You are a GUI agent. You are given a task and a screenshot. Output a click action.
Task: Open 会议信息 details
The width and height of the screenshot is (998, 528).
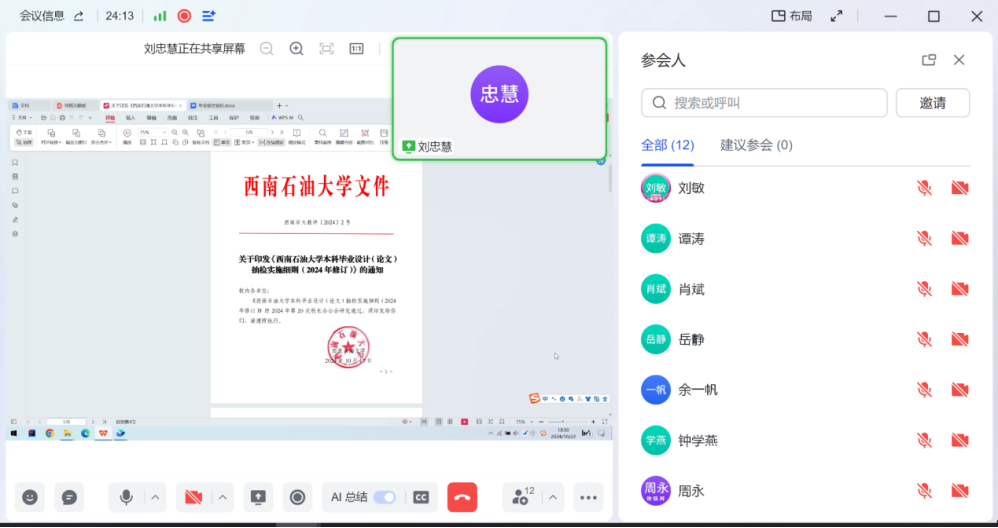pyautogui.click(x=42, y=16)
